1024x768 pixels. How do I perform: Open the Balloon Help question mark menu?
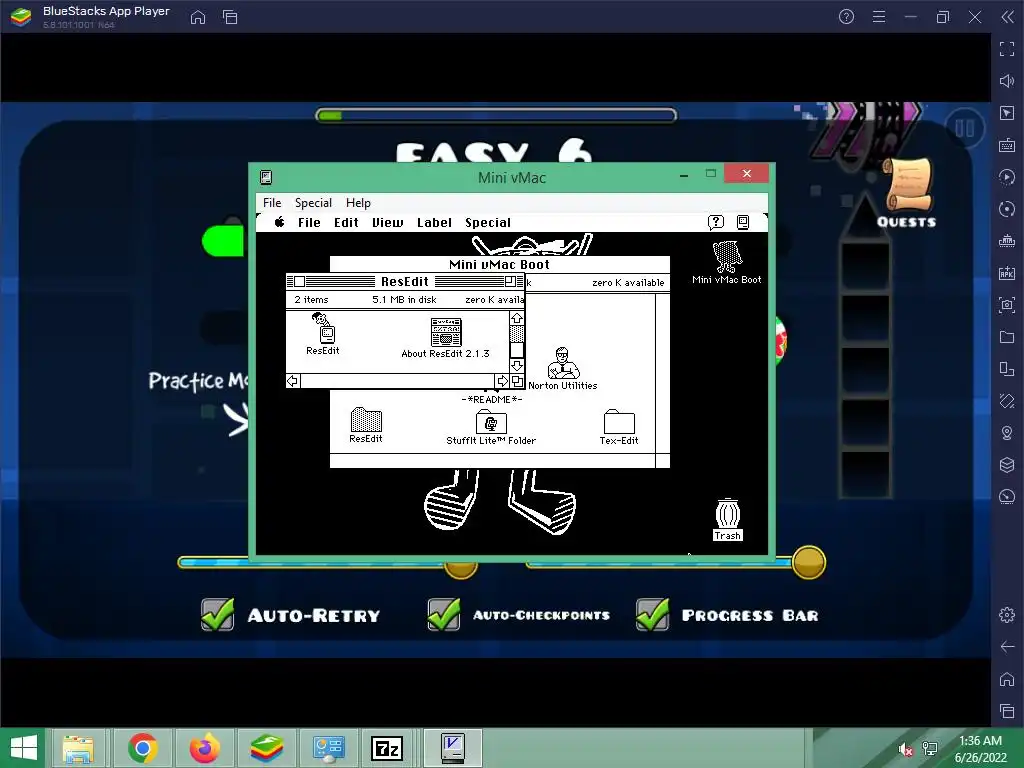tap(716, 223)
